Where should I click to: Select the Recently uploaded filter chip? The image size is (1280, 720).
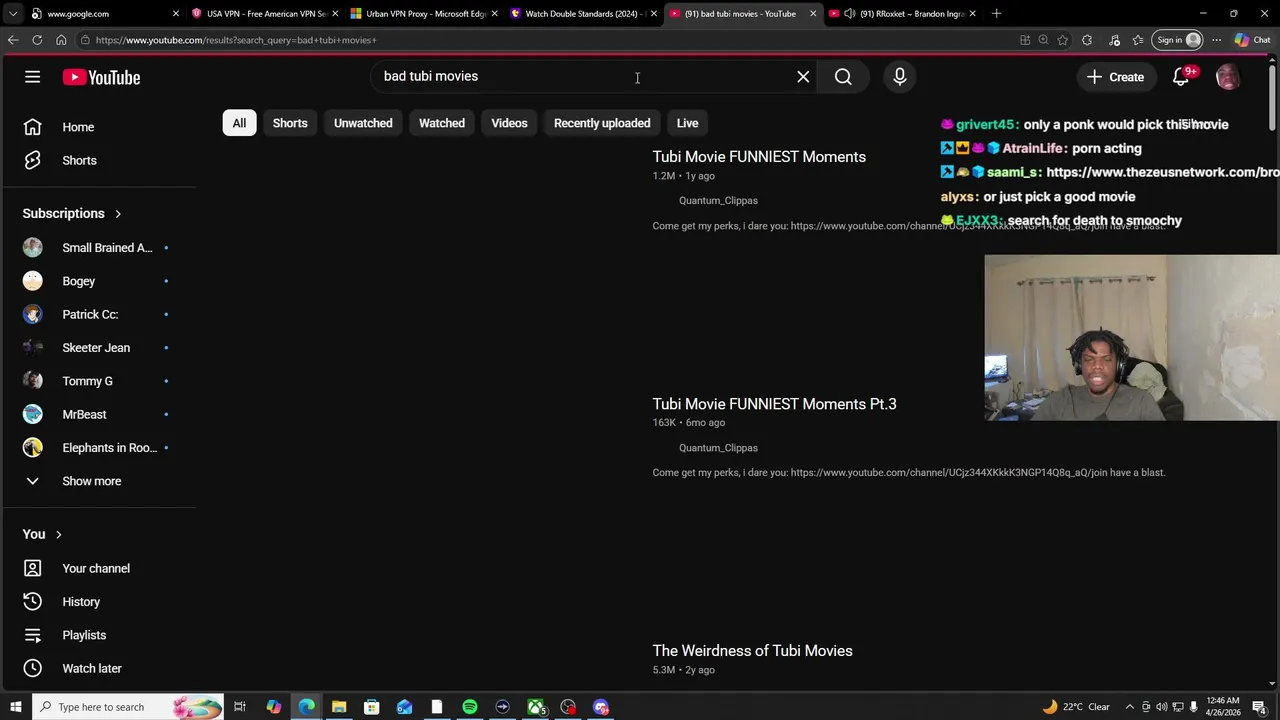(x=602, y=123)
